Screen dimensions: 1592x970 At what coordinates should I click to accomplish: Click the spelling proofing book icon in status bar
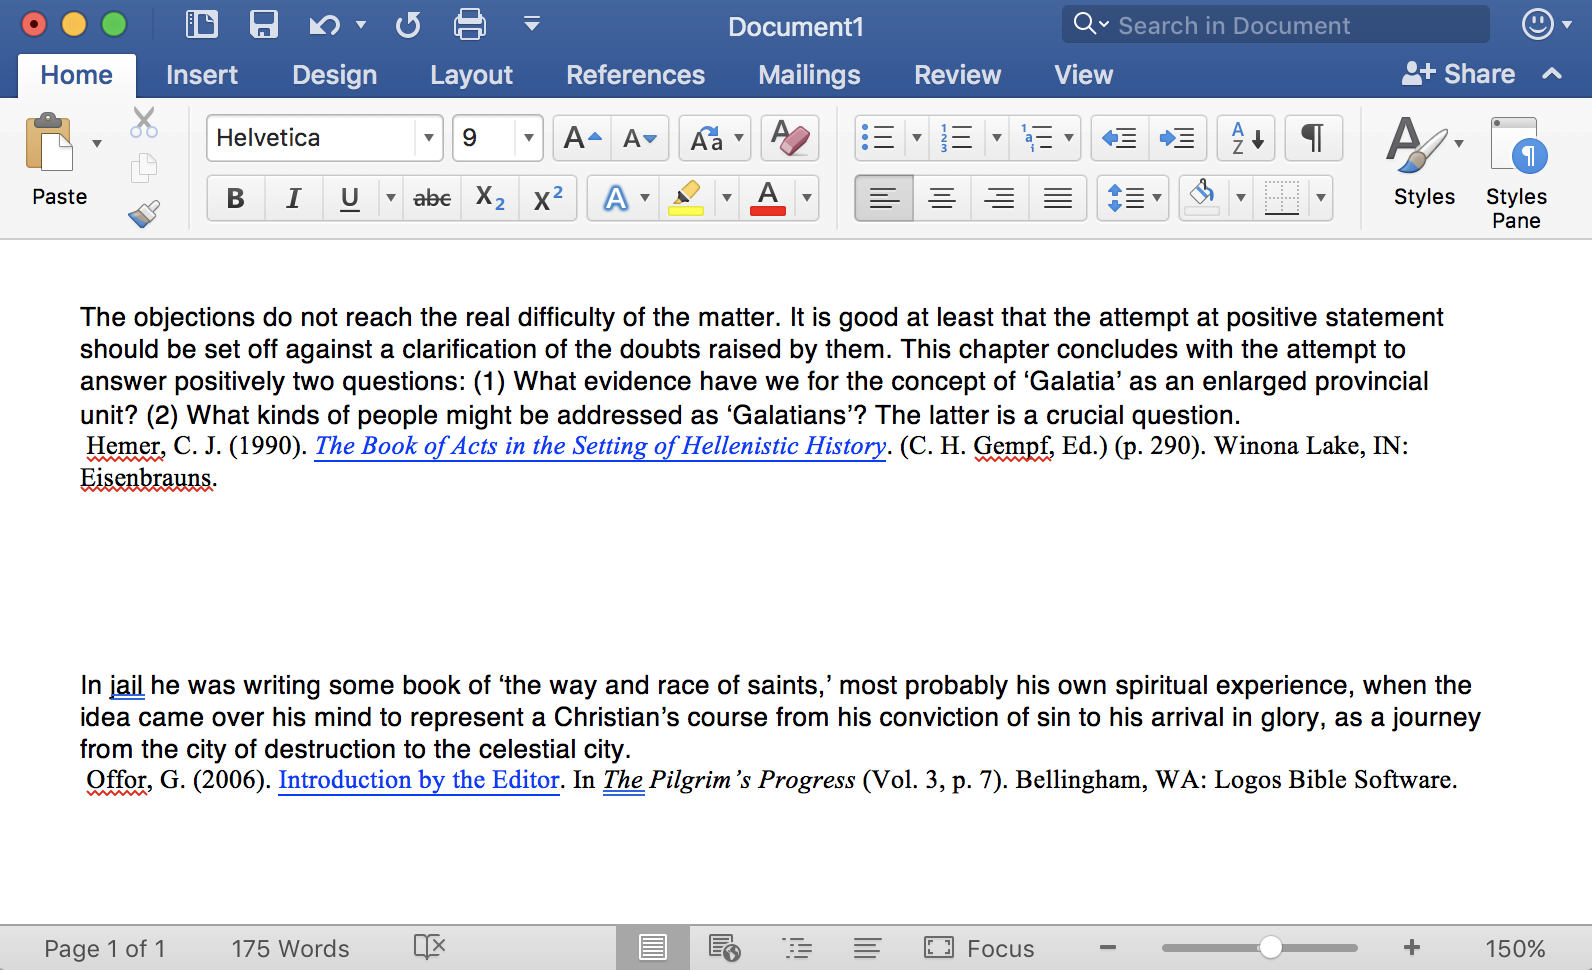click(429, 947)
